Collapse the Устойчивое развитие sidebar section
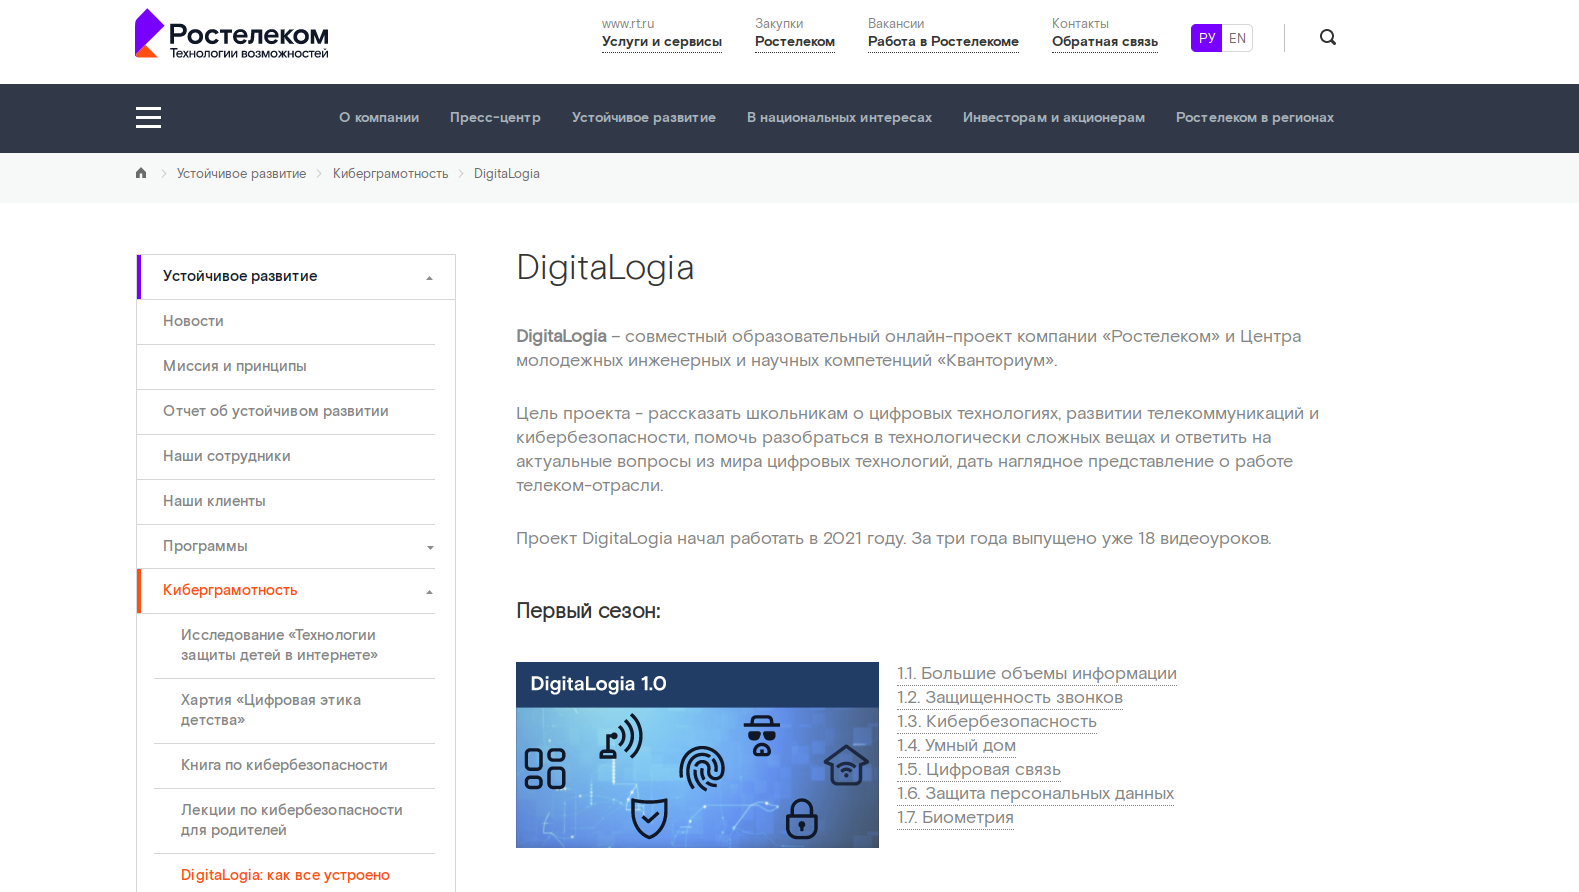The height and width of the screenshot is (892, 1579). [x=429, y=278]
